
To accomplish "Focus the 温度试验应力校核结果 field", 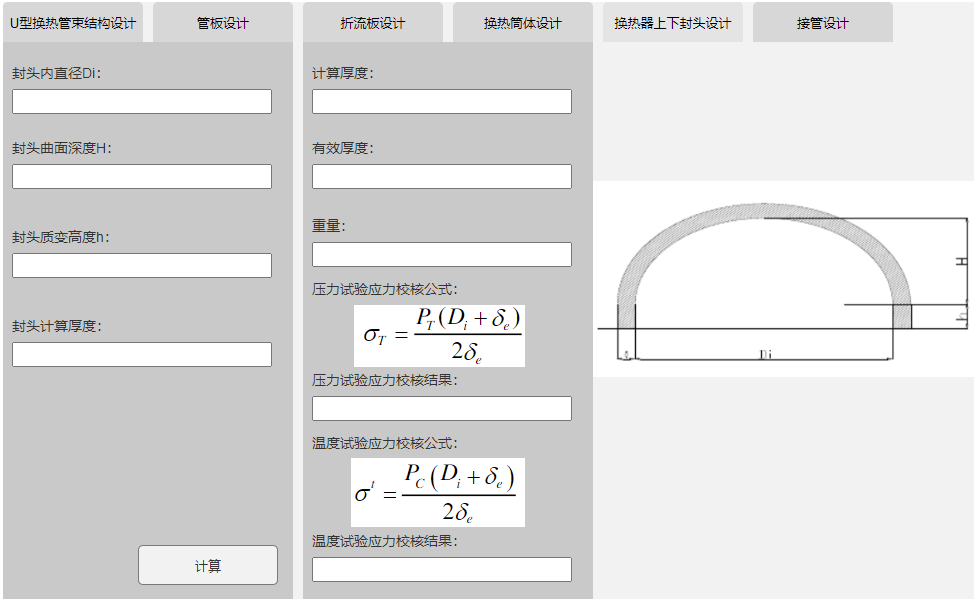I will click(442, 570).
